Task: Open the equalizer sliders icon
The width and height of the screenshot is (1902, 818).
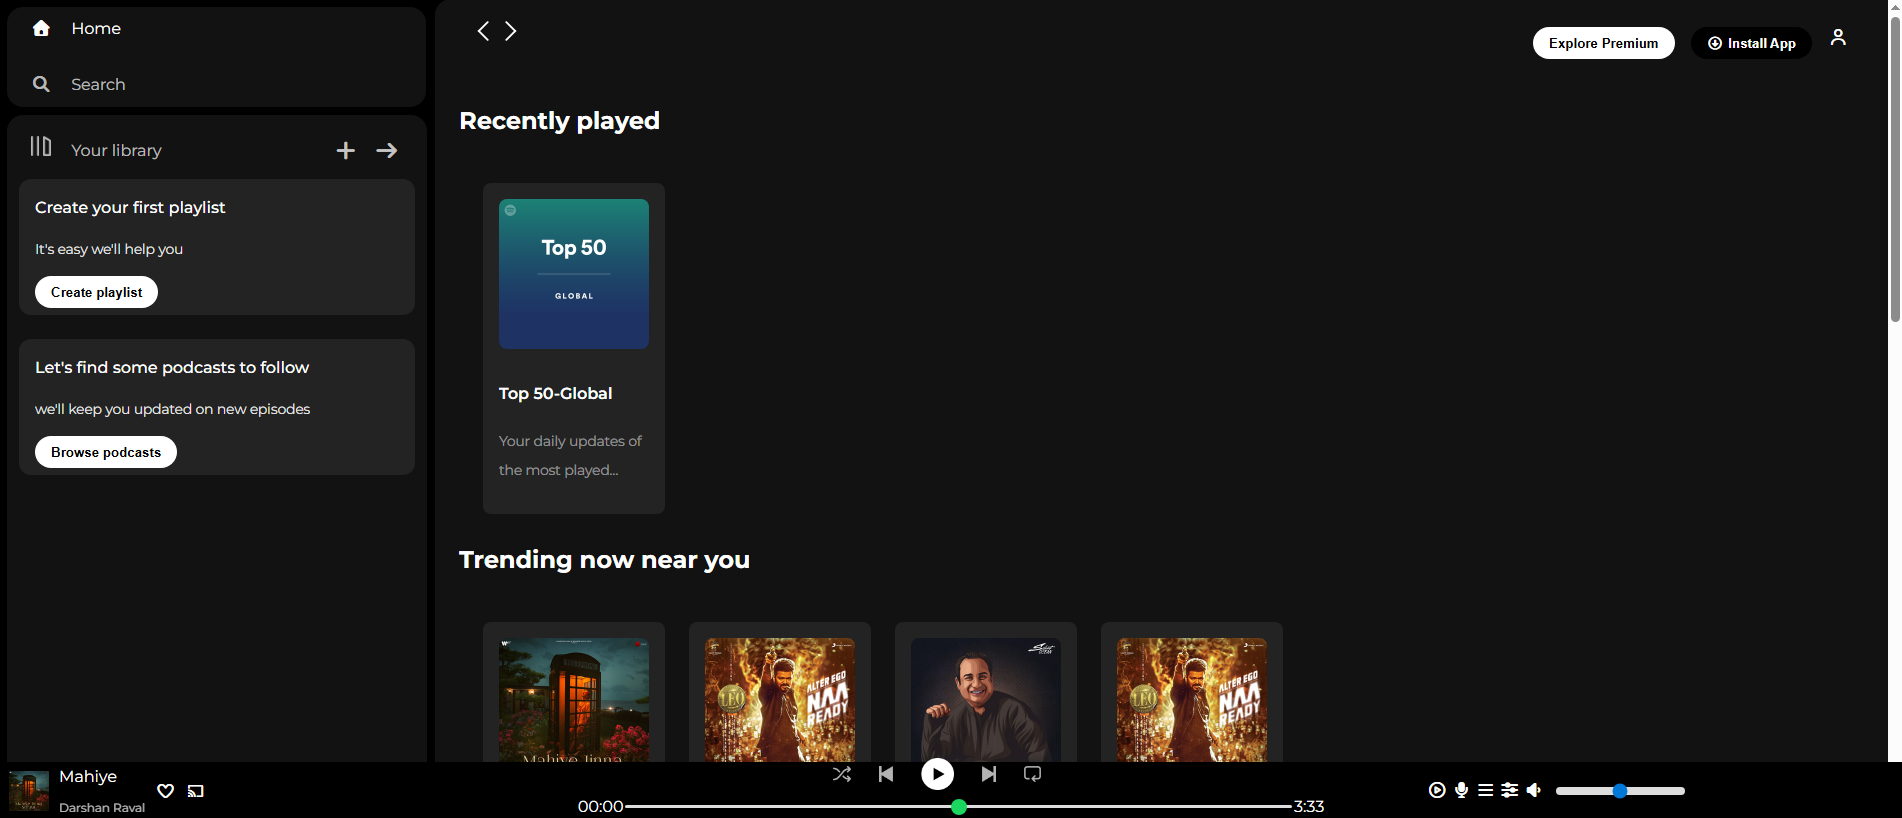Action: pos(1510,790)
